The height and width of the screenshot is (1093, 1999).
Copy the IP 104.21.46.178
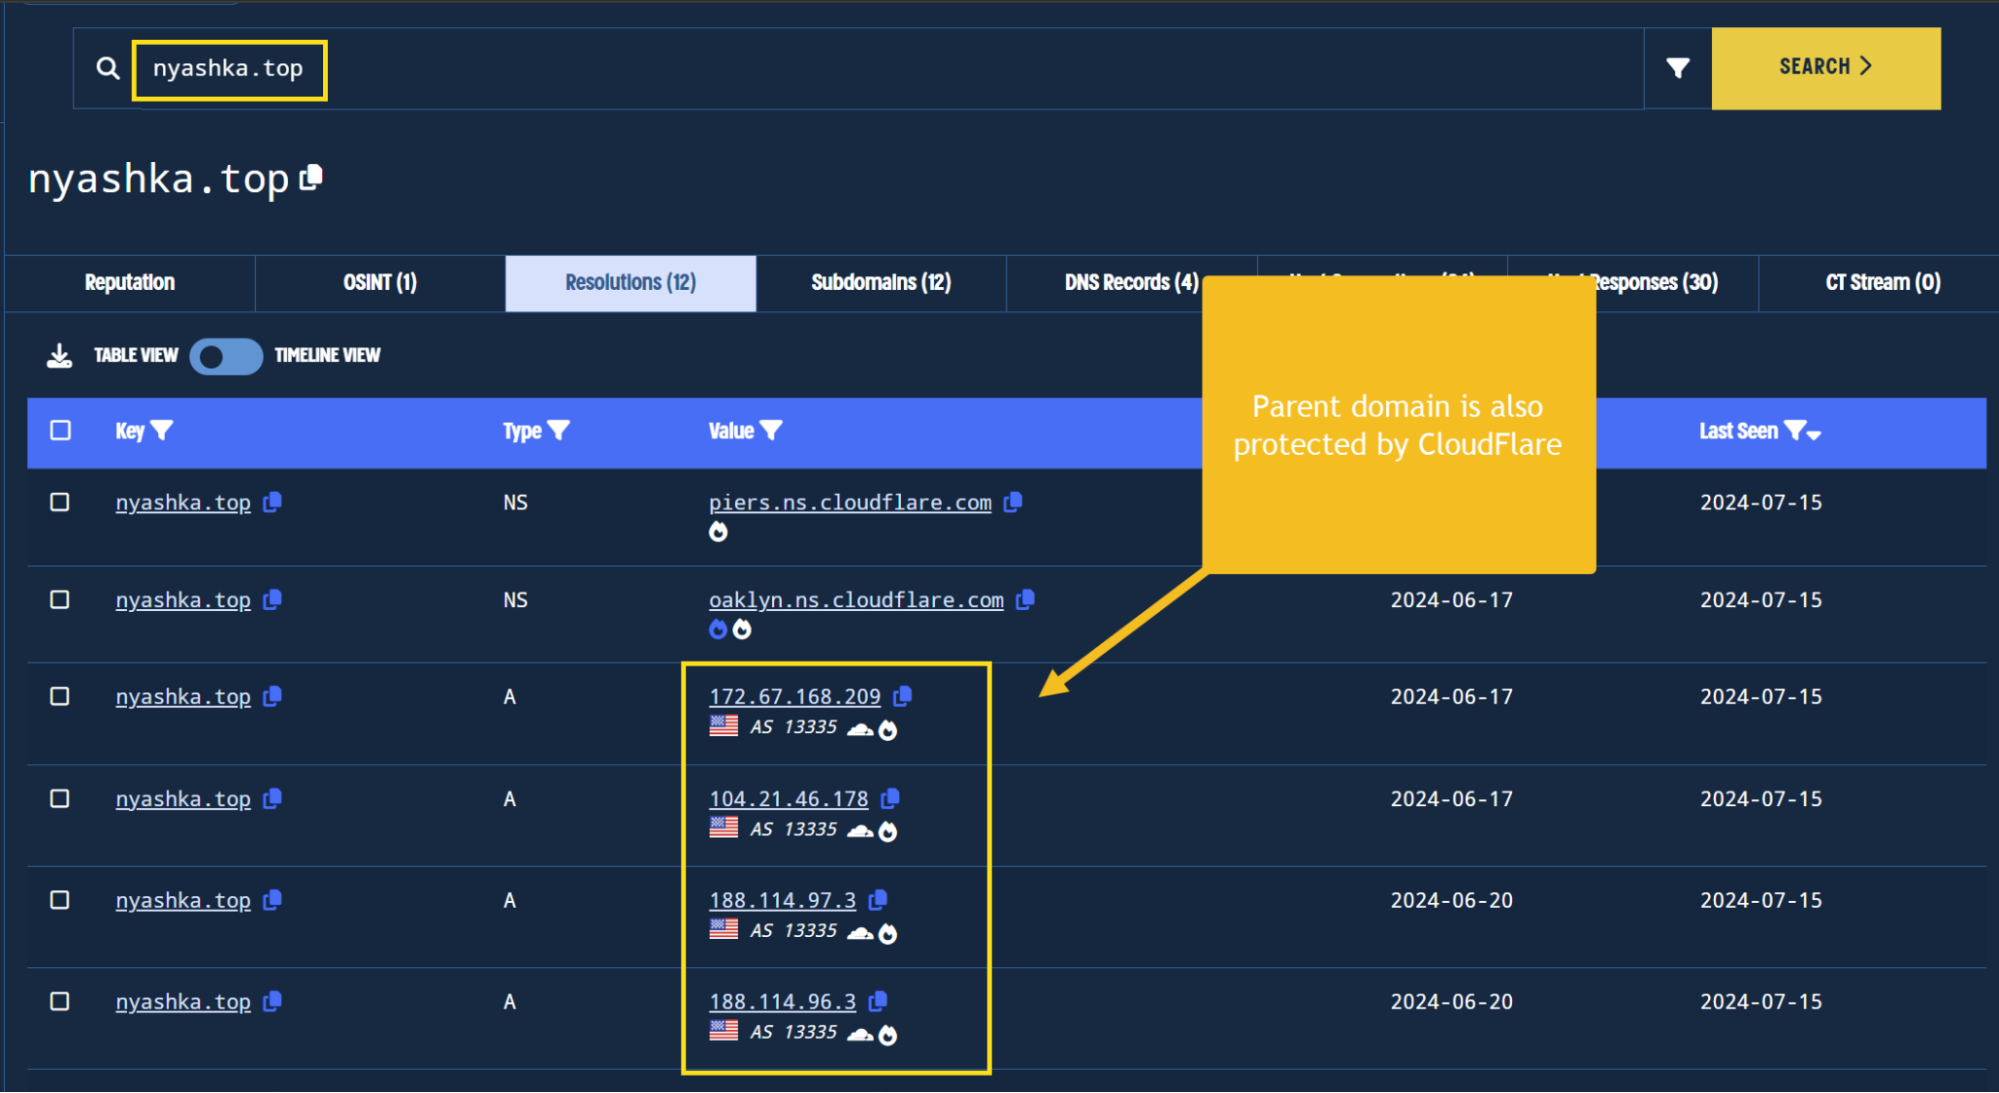(x=890, y=798)
